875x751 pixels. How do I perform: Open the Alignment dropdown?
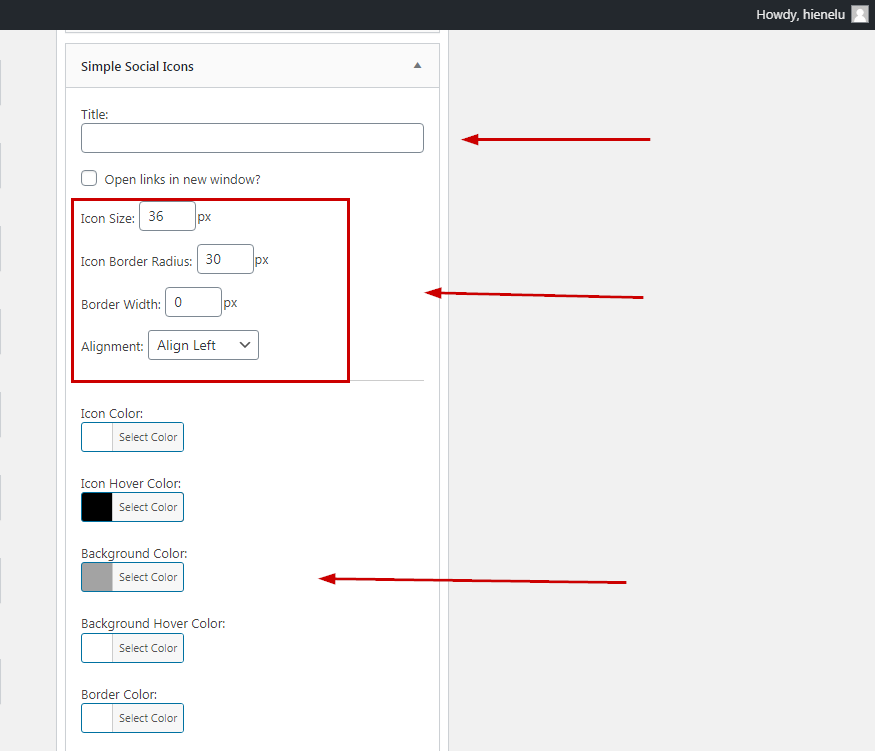click(x=203, y=345)
